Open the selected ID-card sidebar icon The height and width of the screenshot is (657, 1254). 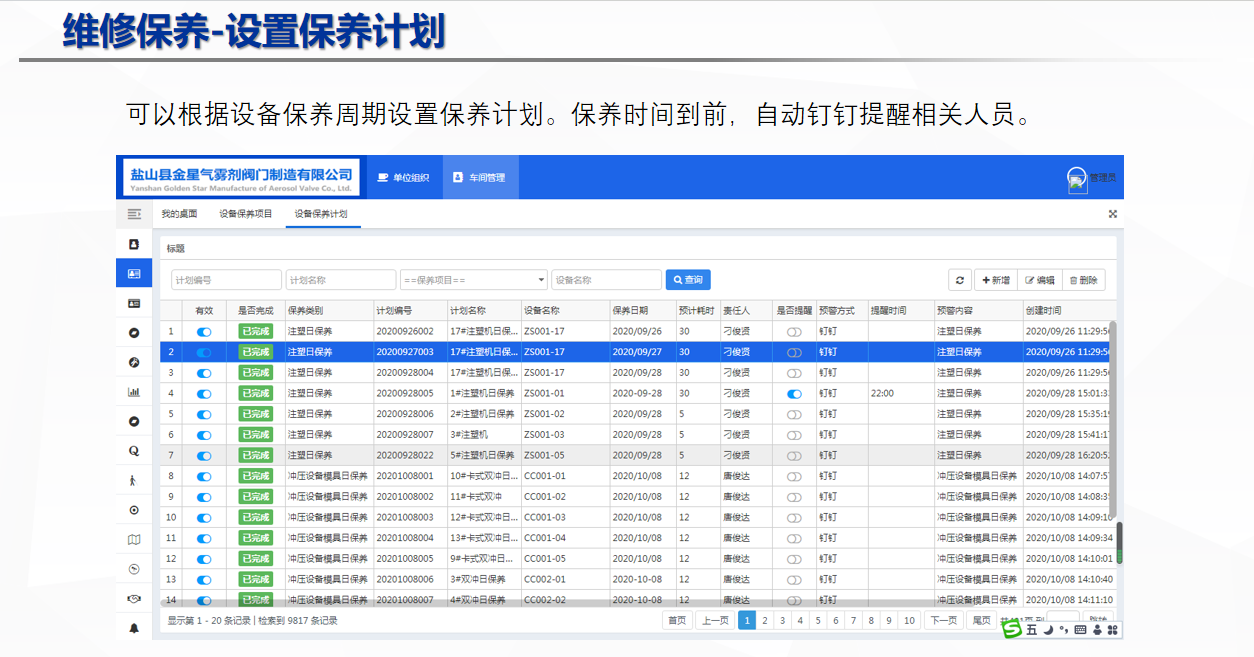(x=134, y=273)
